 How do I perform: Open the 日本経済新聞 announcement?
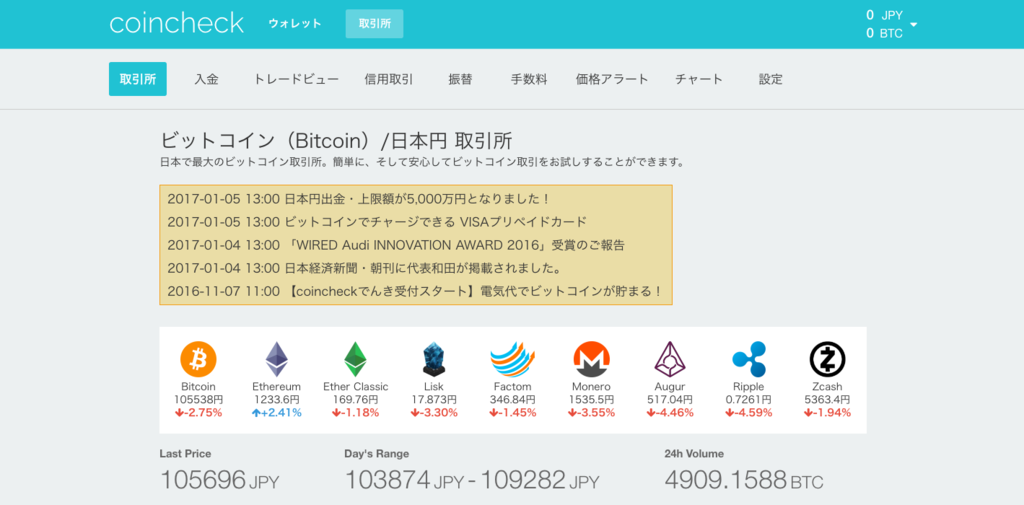tap(363, 268)
